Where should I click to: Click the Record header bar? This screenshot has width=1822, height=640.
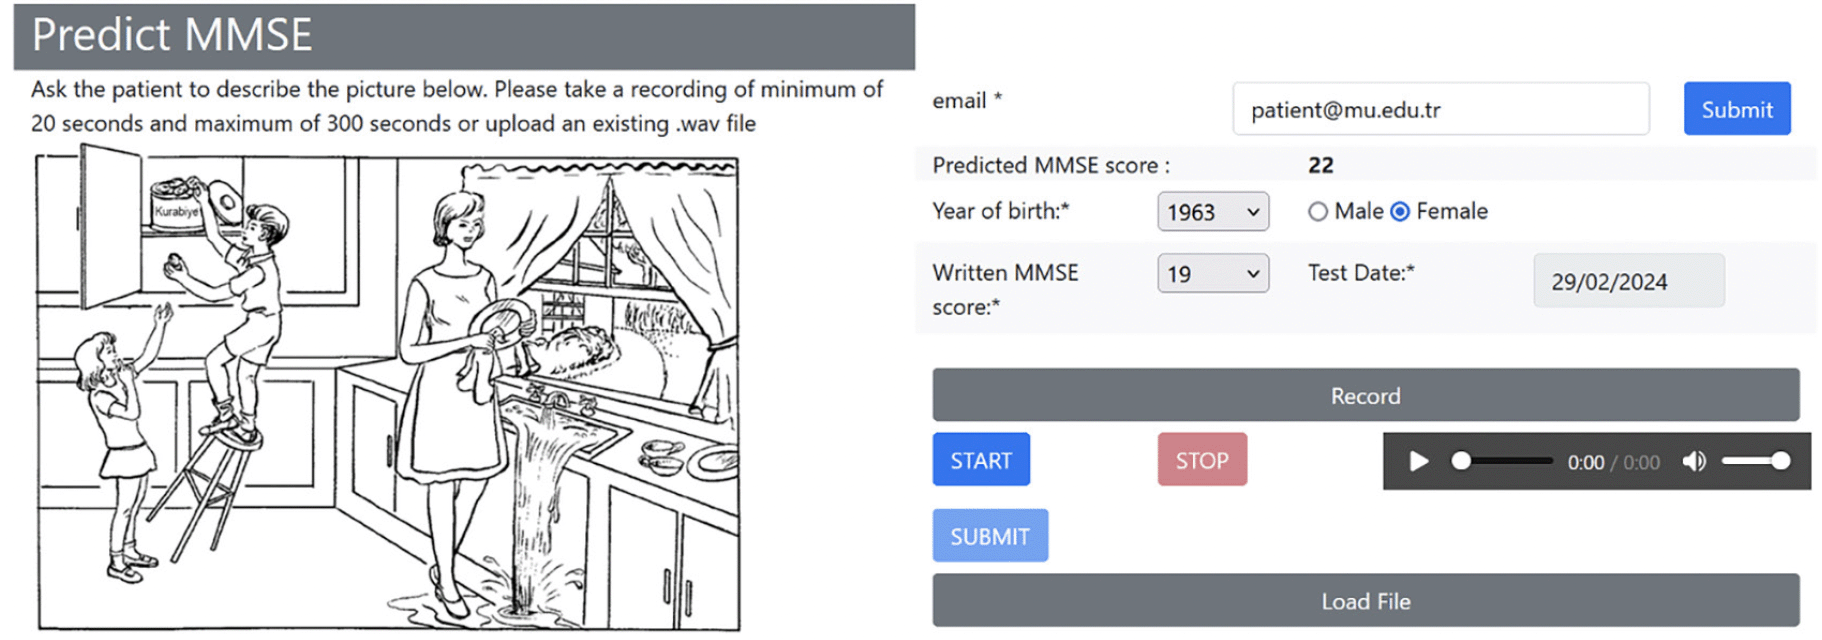click(1366, 395)
